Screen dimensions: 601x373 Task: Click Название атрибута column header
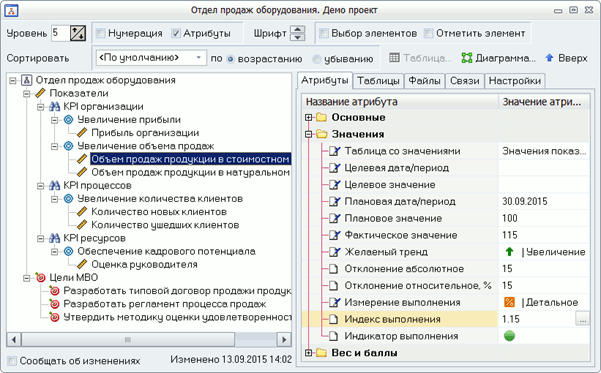pos(400,102)
